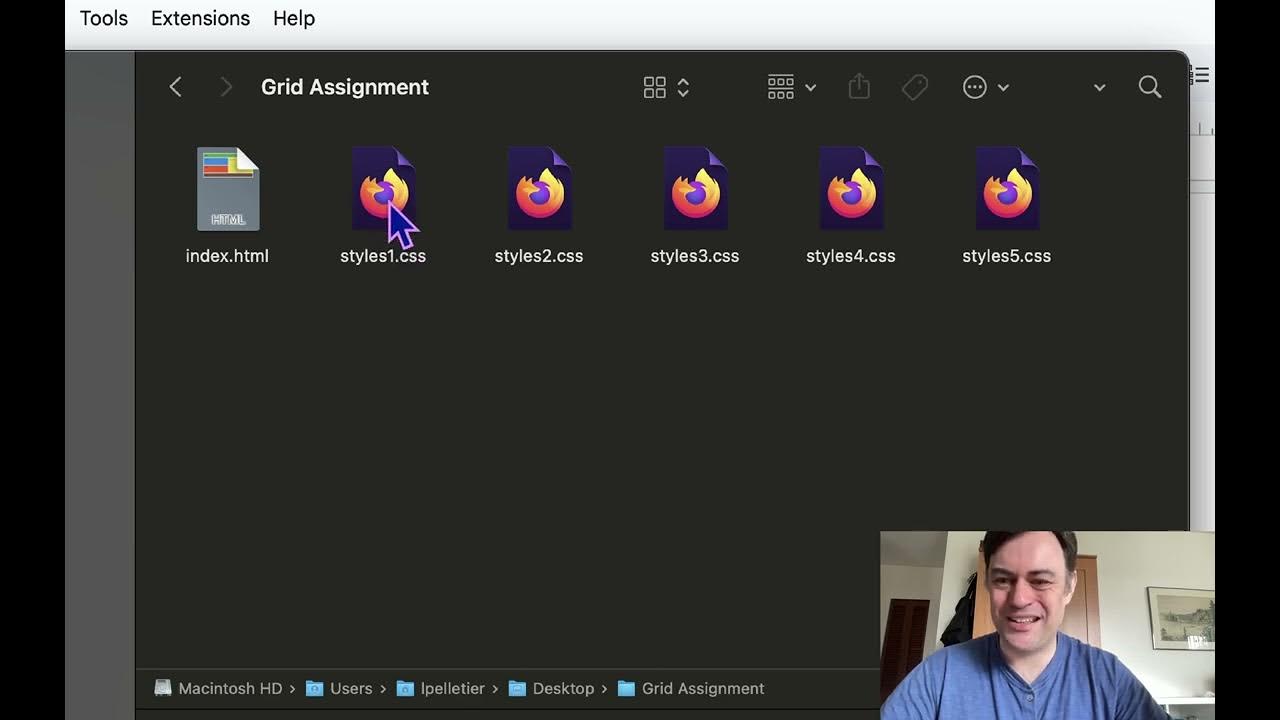Open Finder search
This screenshot has width=1280, height=720.
(x=1150, y=87)
